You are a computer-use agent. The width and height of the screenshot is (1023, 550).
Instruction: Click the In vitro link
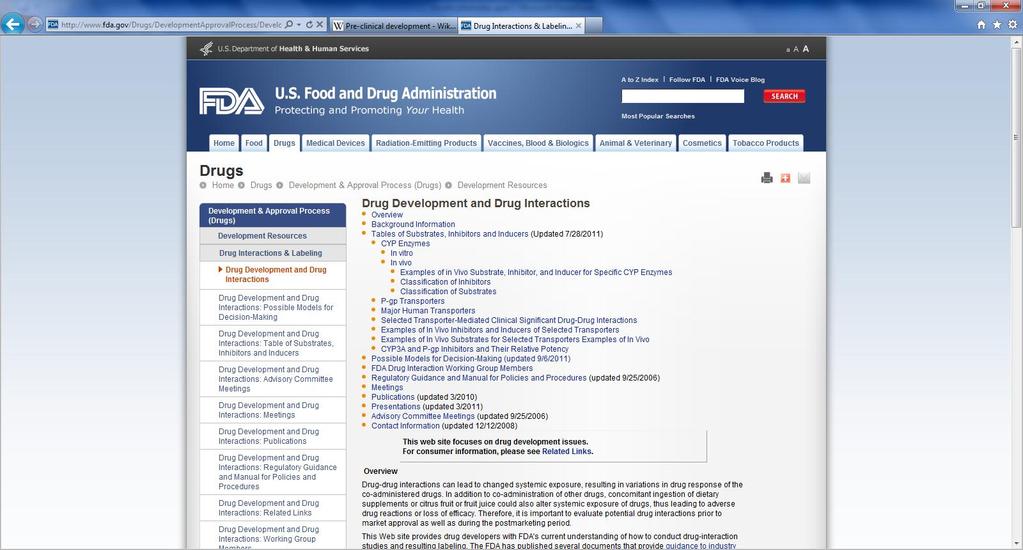(x=401, y=253)
